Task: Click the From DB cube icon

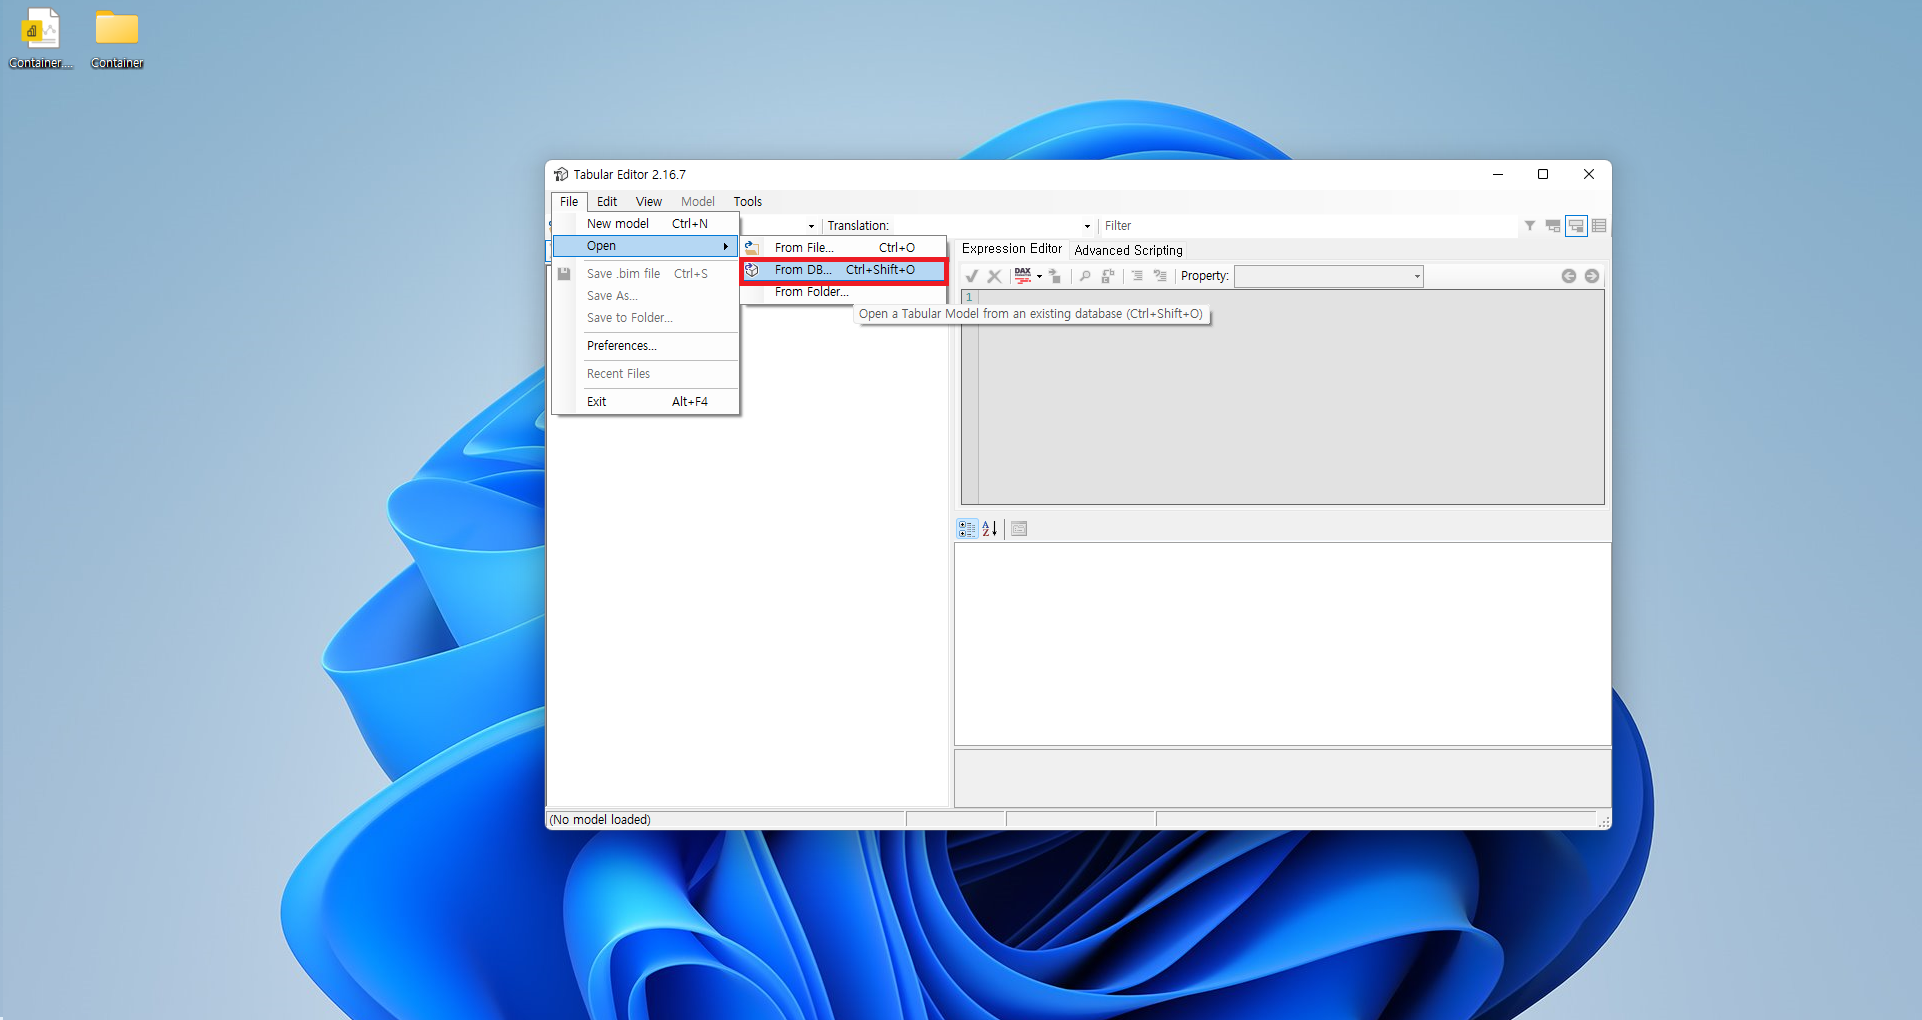Action: [752, 270]
